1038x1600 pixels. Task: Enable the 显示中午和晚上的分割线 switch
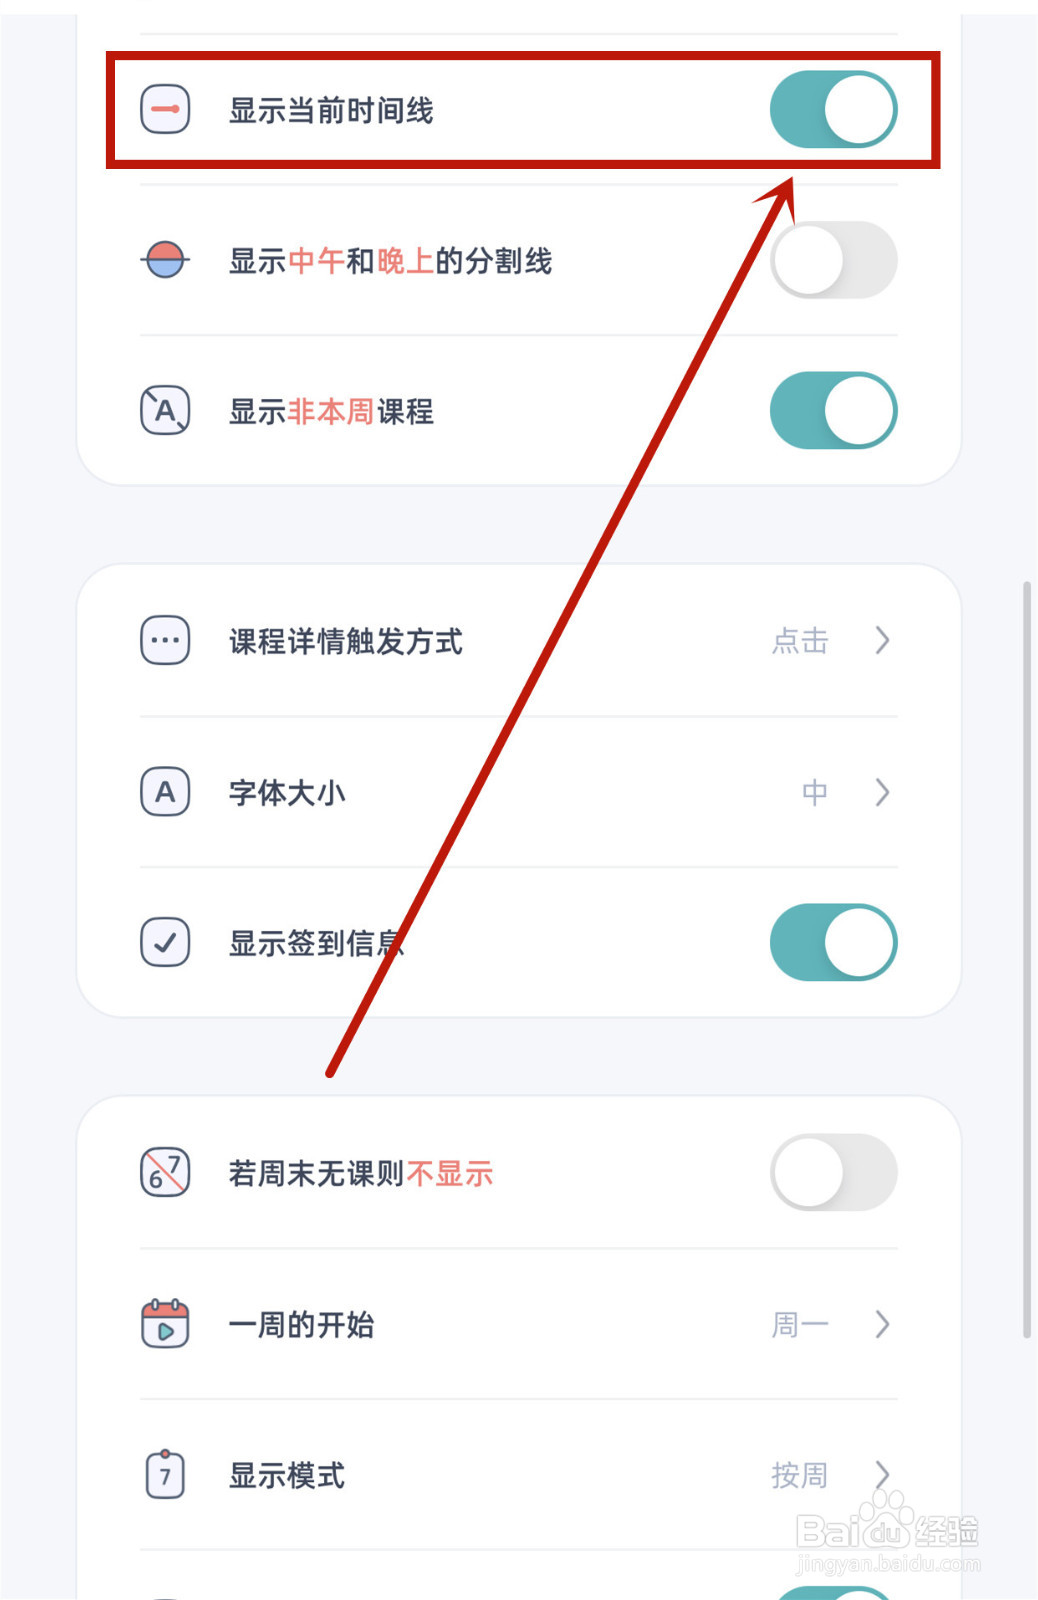pyautogui.click(x=833, y=260)
